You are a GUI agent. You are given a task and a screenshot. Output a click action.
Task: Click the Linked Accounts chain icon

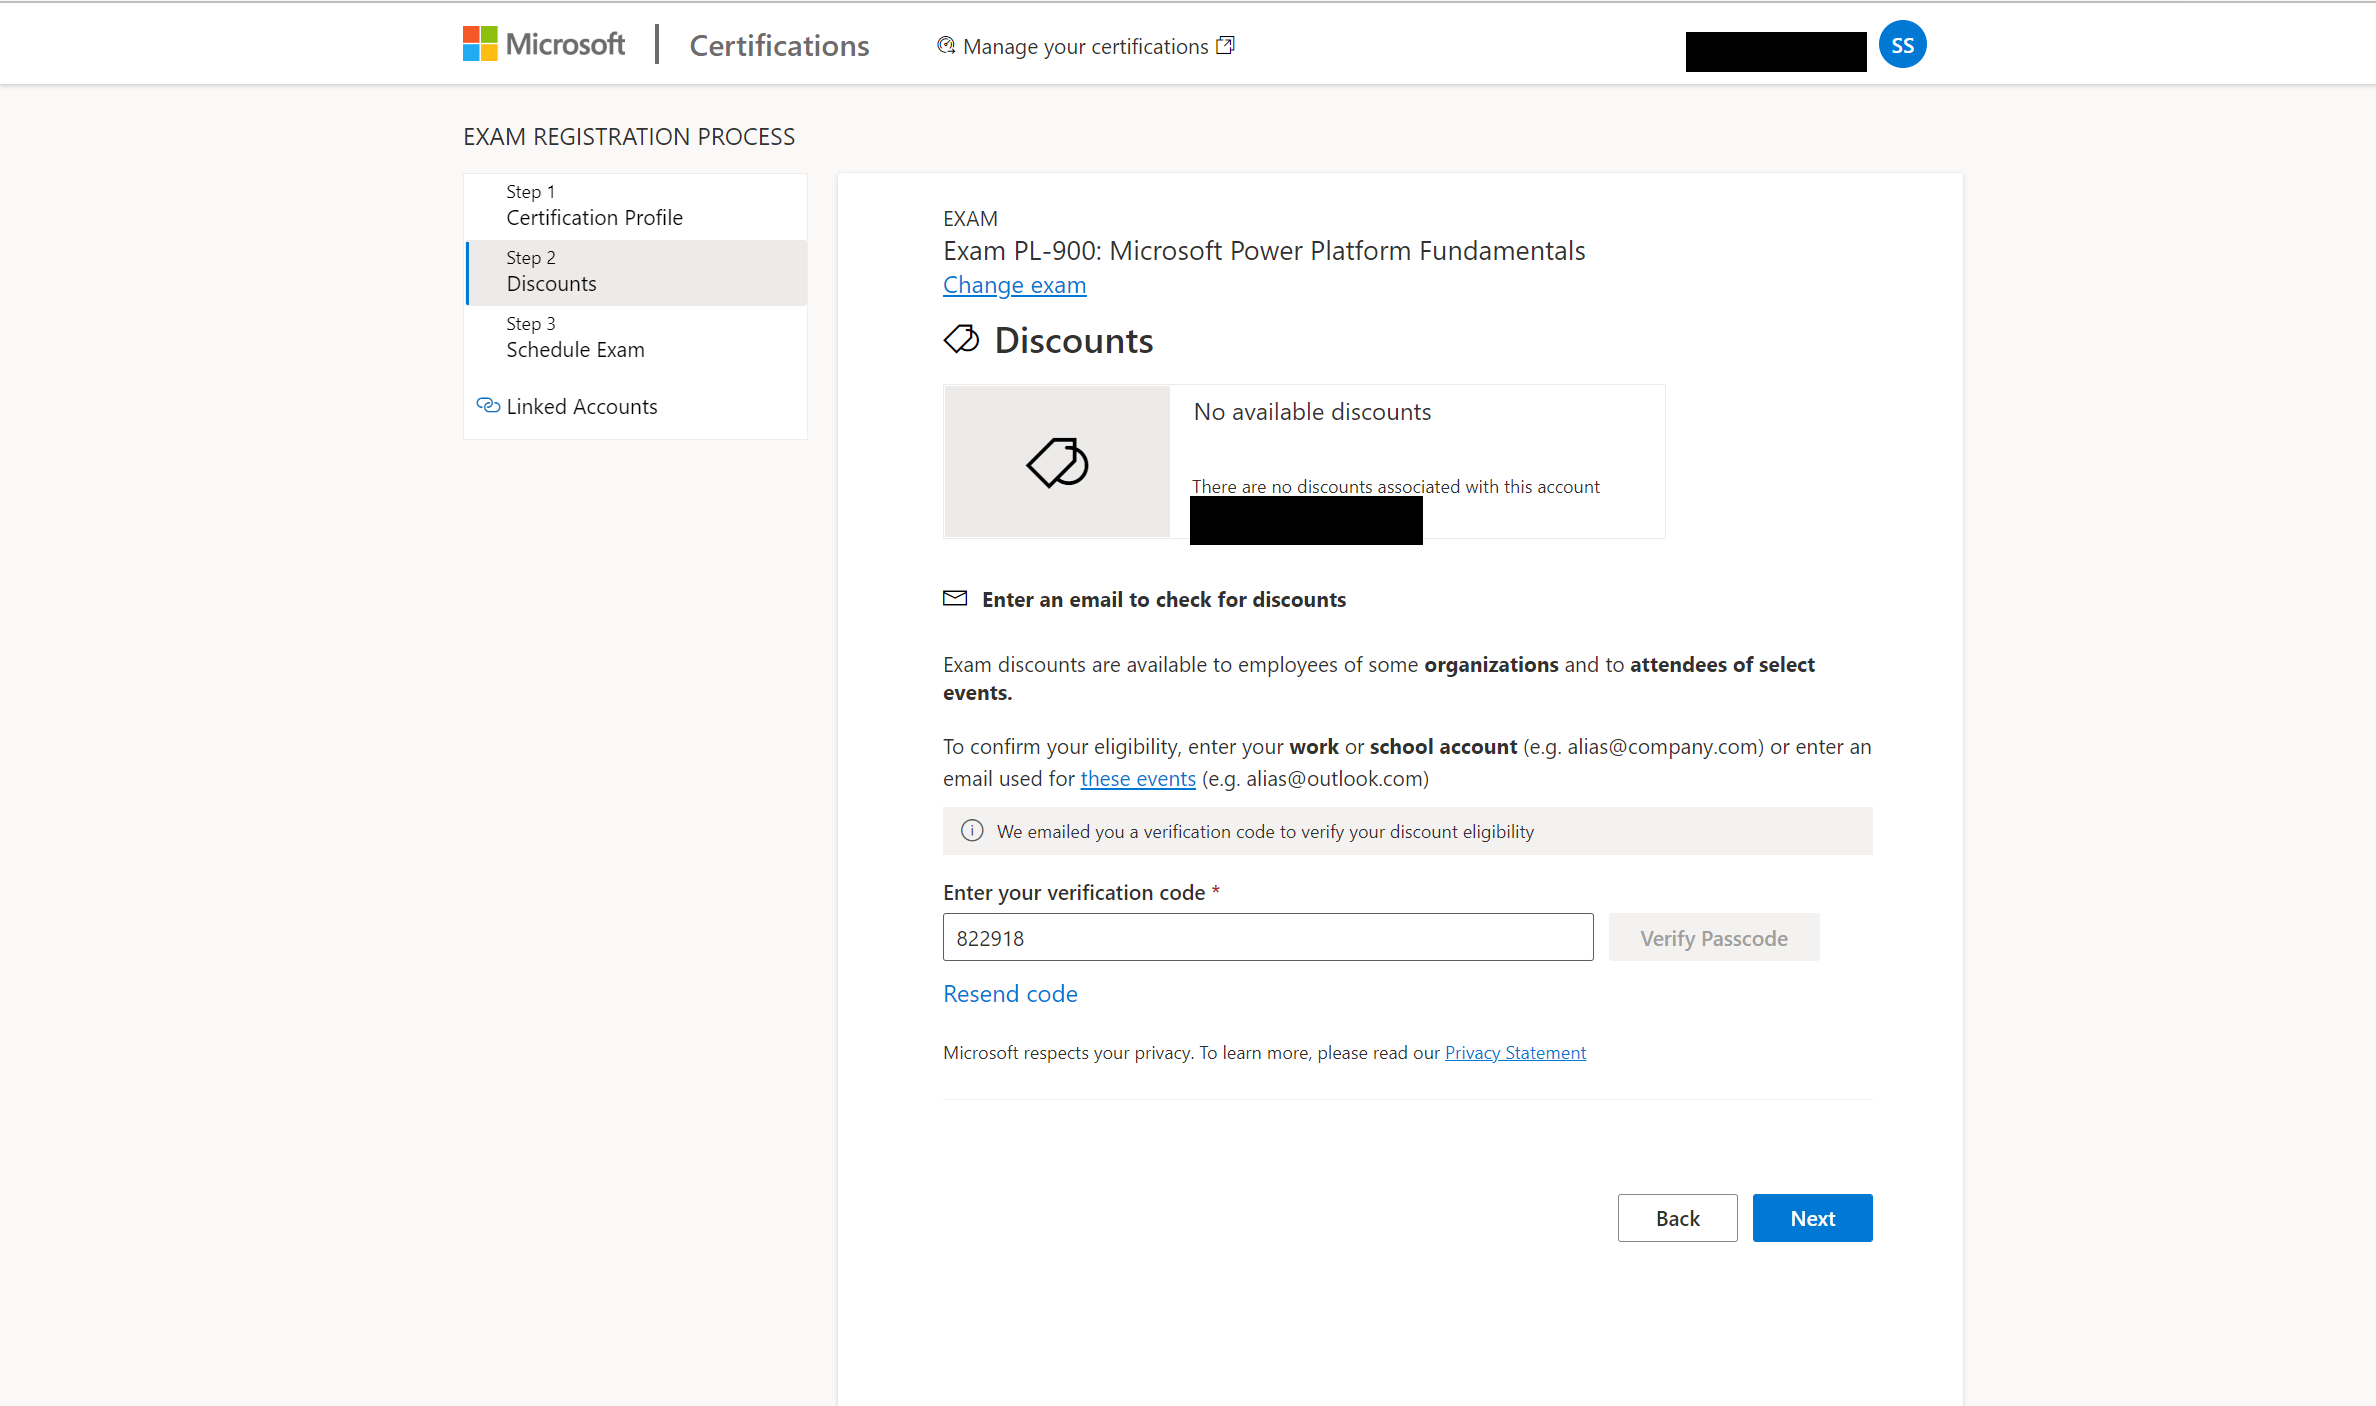(488, 405)
